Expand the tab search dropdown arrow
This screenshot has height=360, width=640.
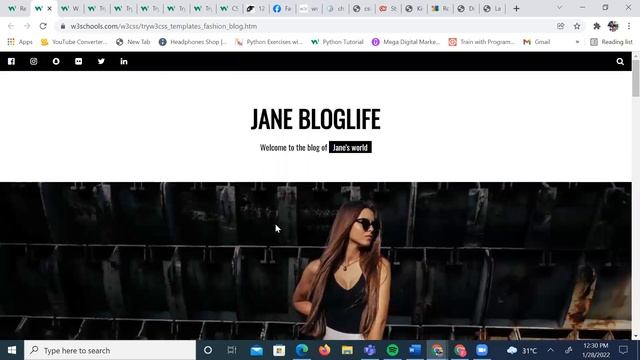click(x=559, y=8)
